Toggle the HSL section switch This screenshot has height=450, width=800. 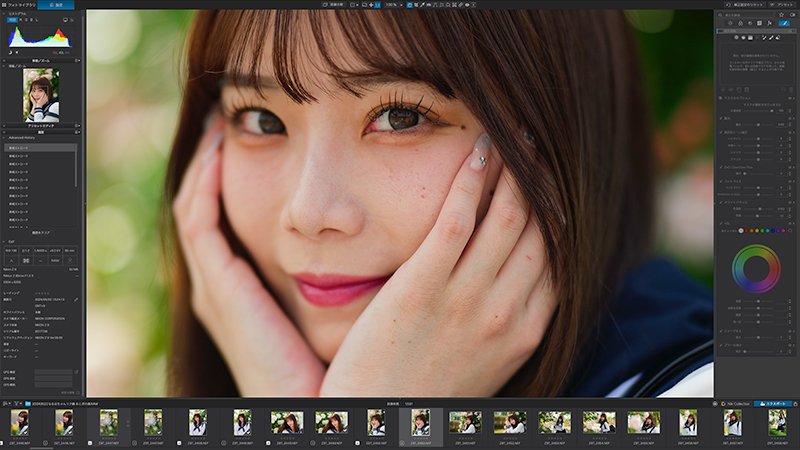790,223
